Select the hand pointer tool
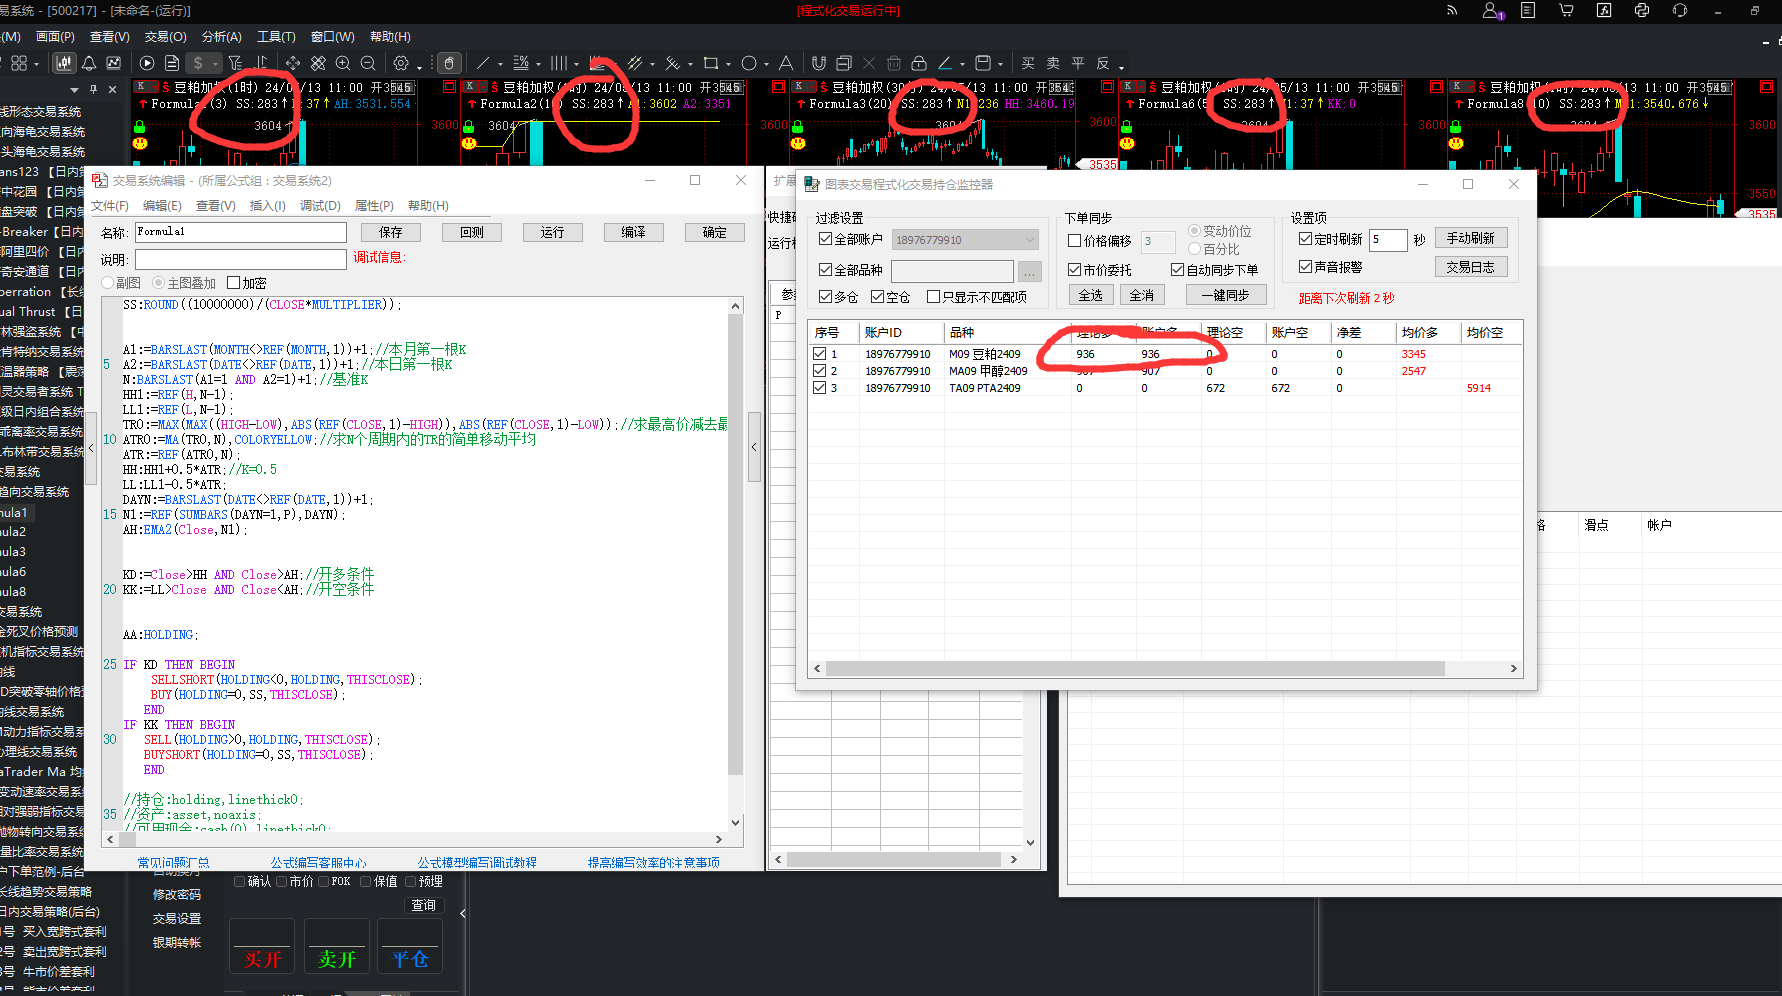This screenshot has height=996, width=1782. [450, 63]
